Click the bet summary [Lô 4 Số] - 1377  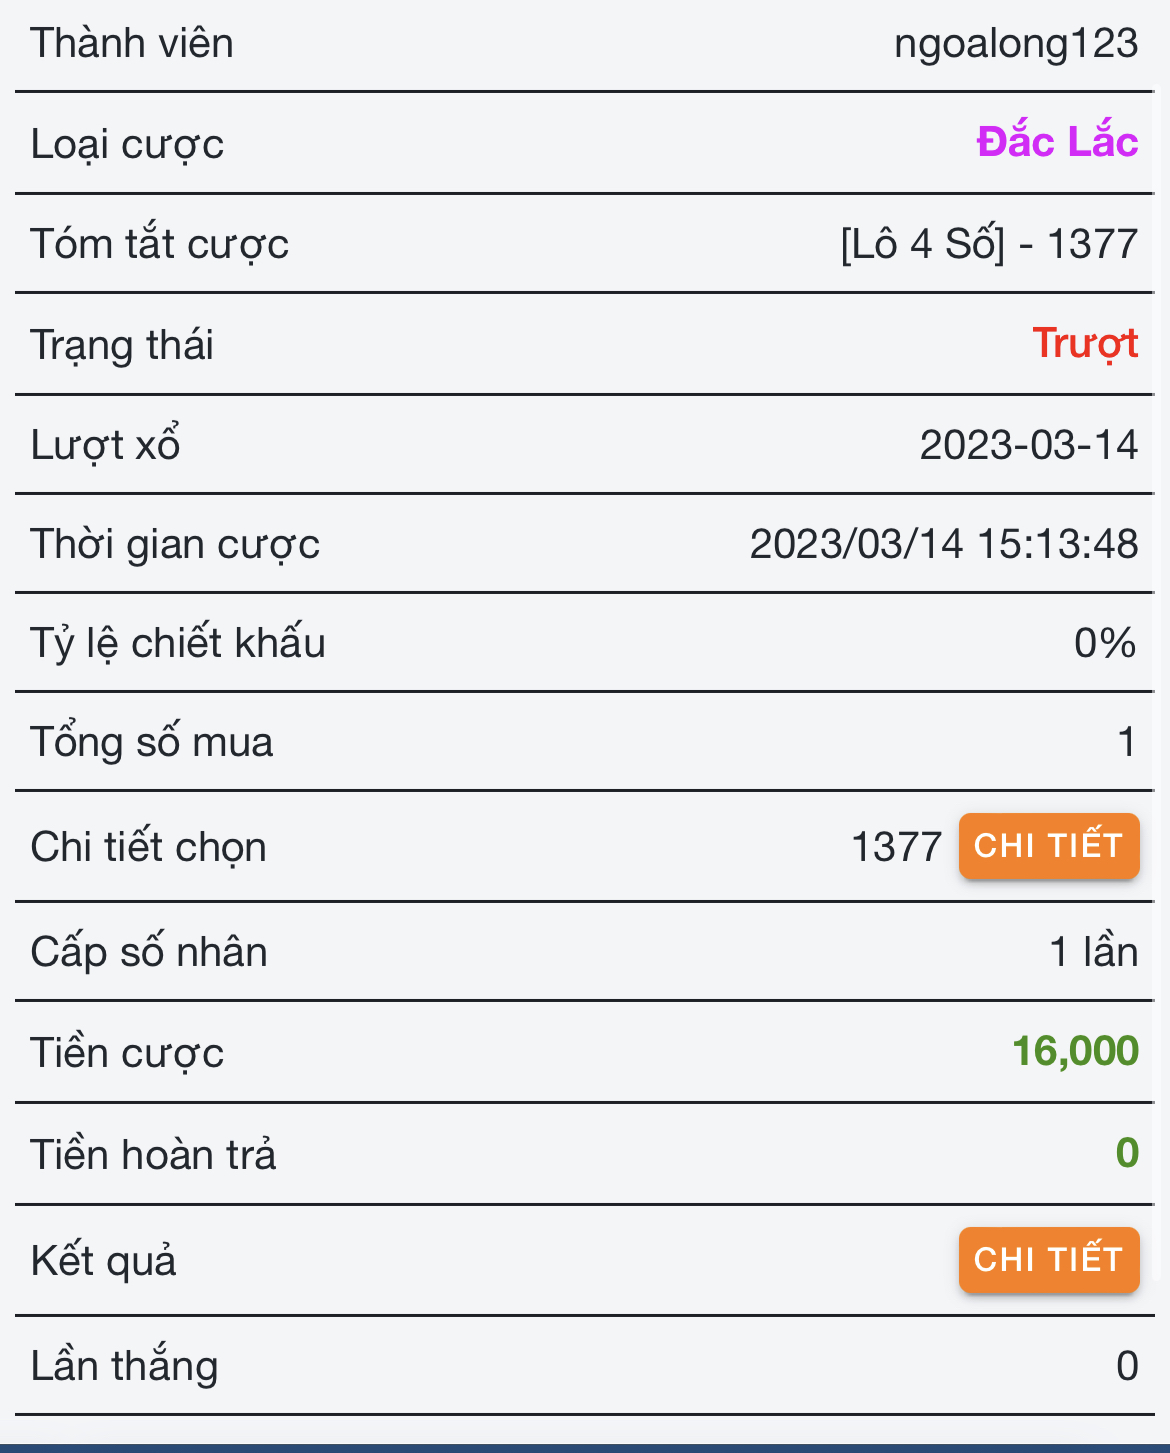[x=989, y=244]
